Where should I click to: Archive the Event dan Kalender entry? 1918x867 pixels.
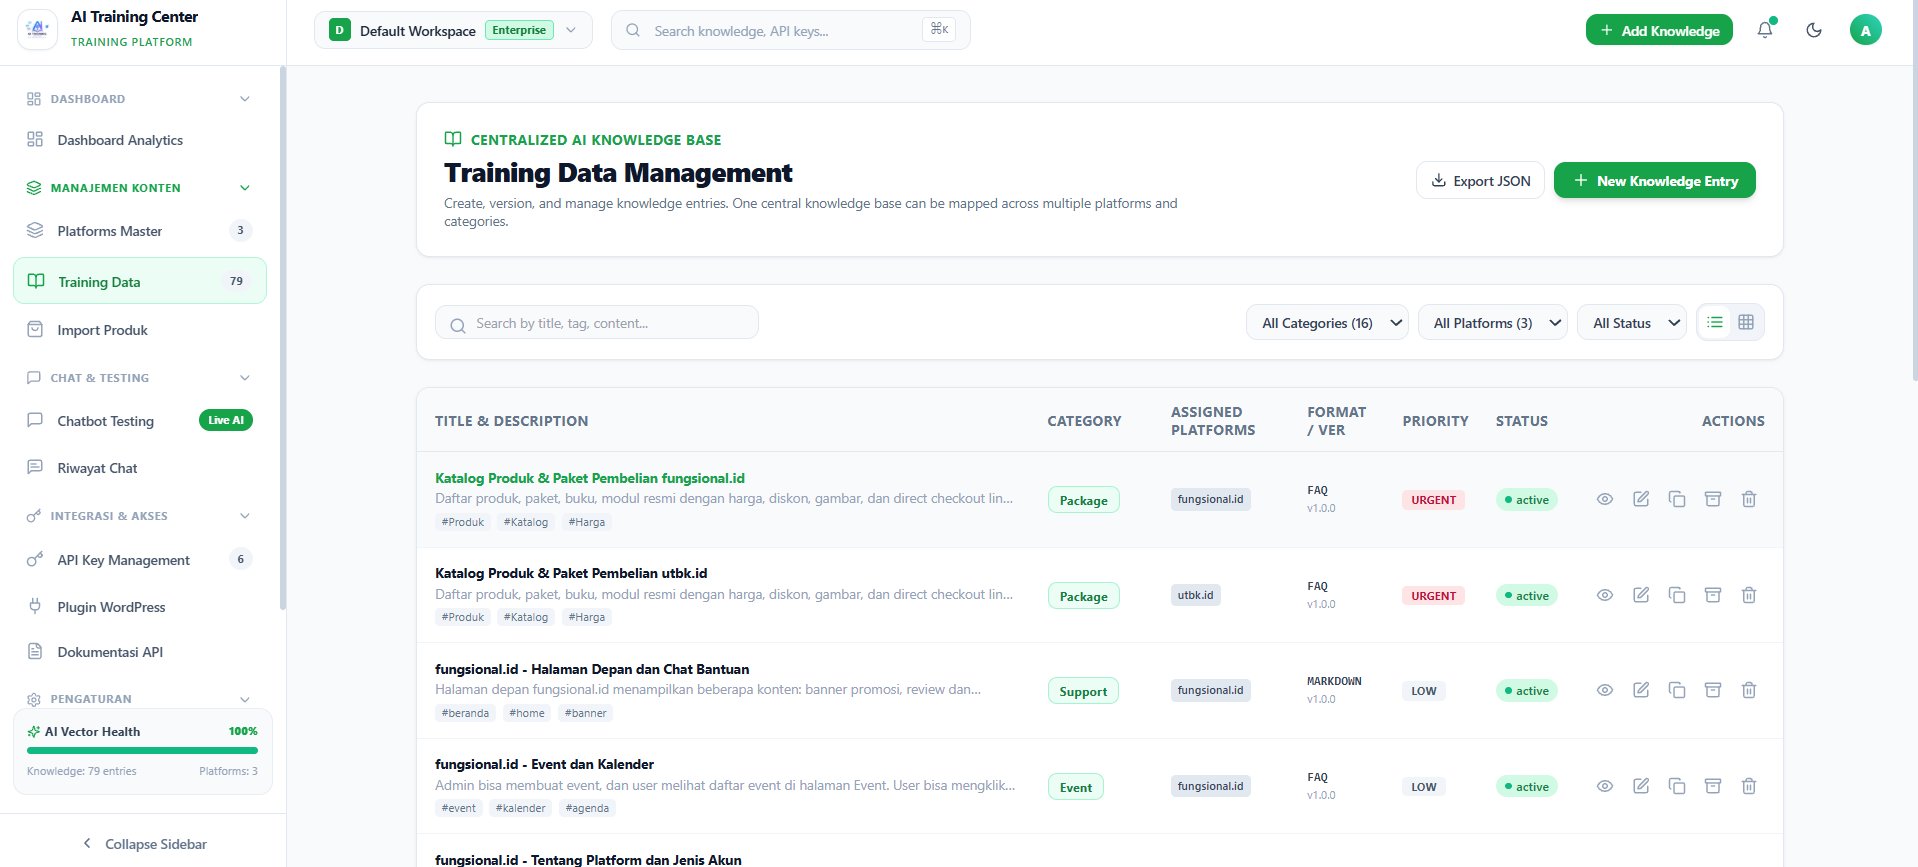(1713, 786)
